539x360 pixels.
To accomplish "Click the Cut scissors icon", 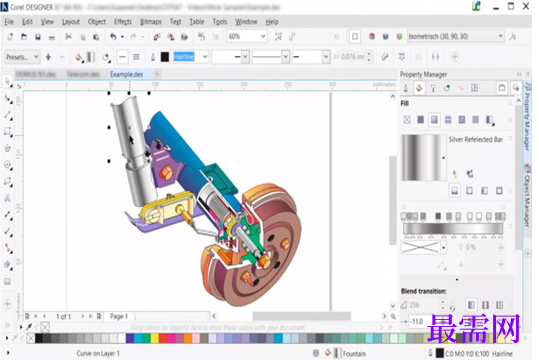I will (69, 36).
